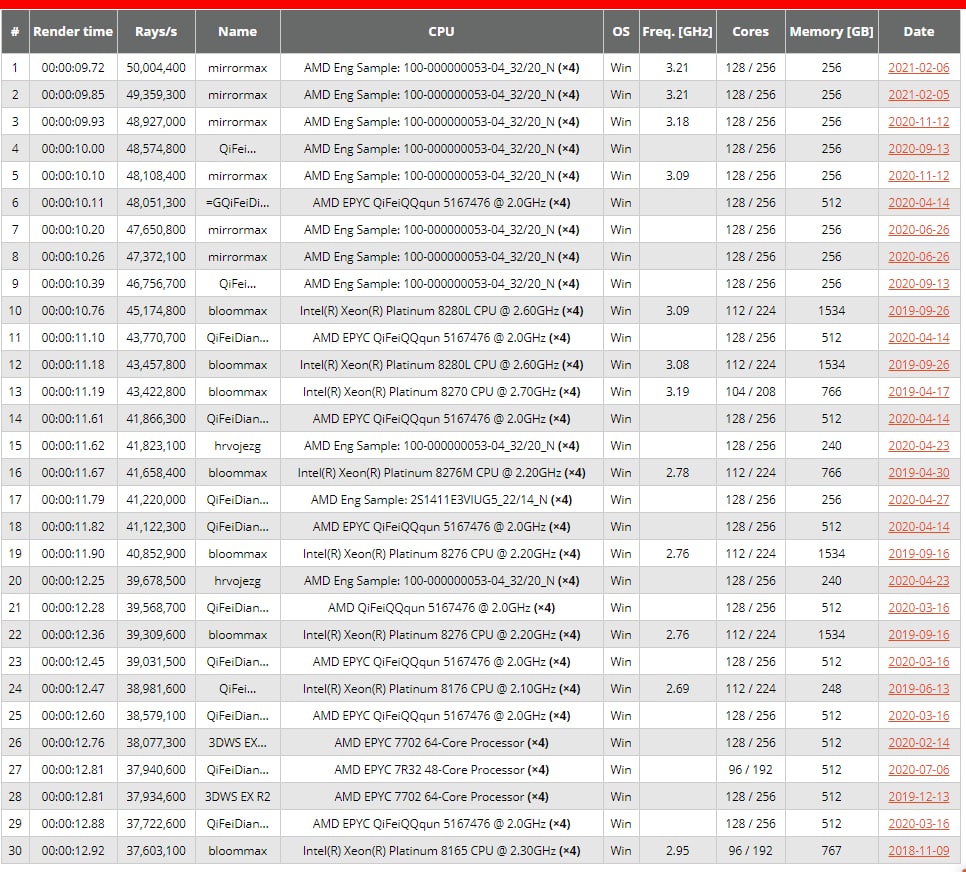Select the frequency value 3.19
966x872 pixels.
pos(678,392)
